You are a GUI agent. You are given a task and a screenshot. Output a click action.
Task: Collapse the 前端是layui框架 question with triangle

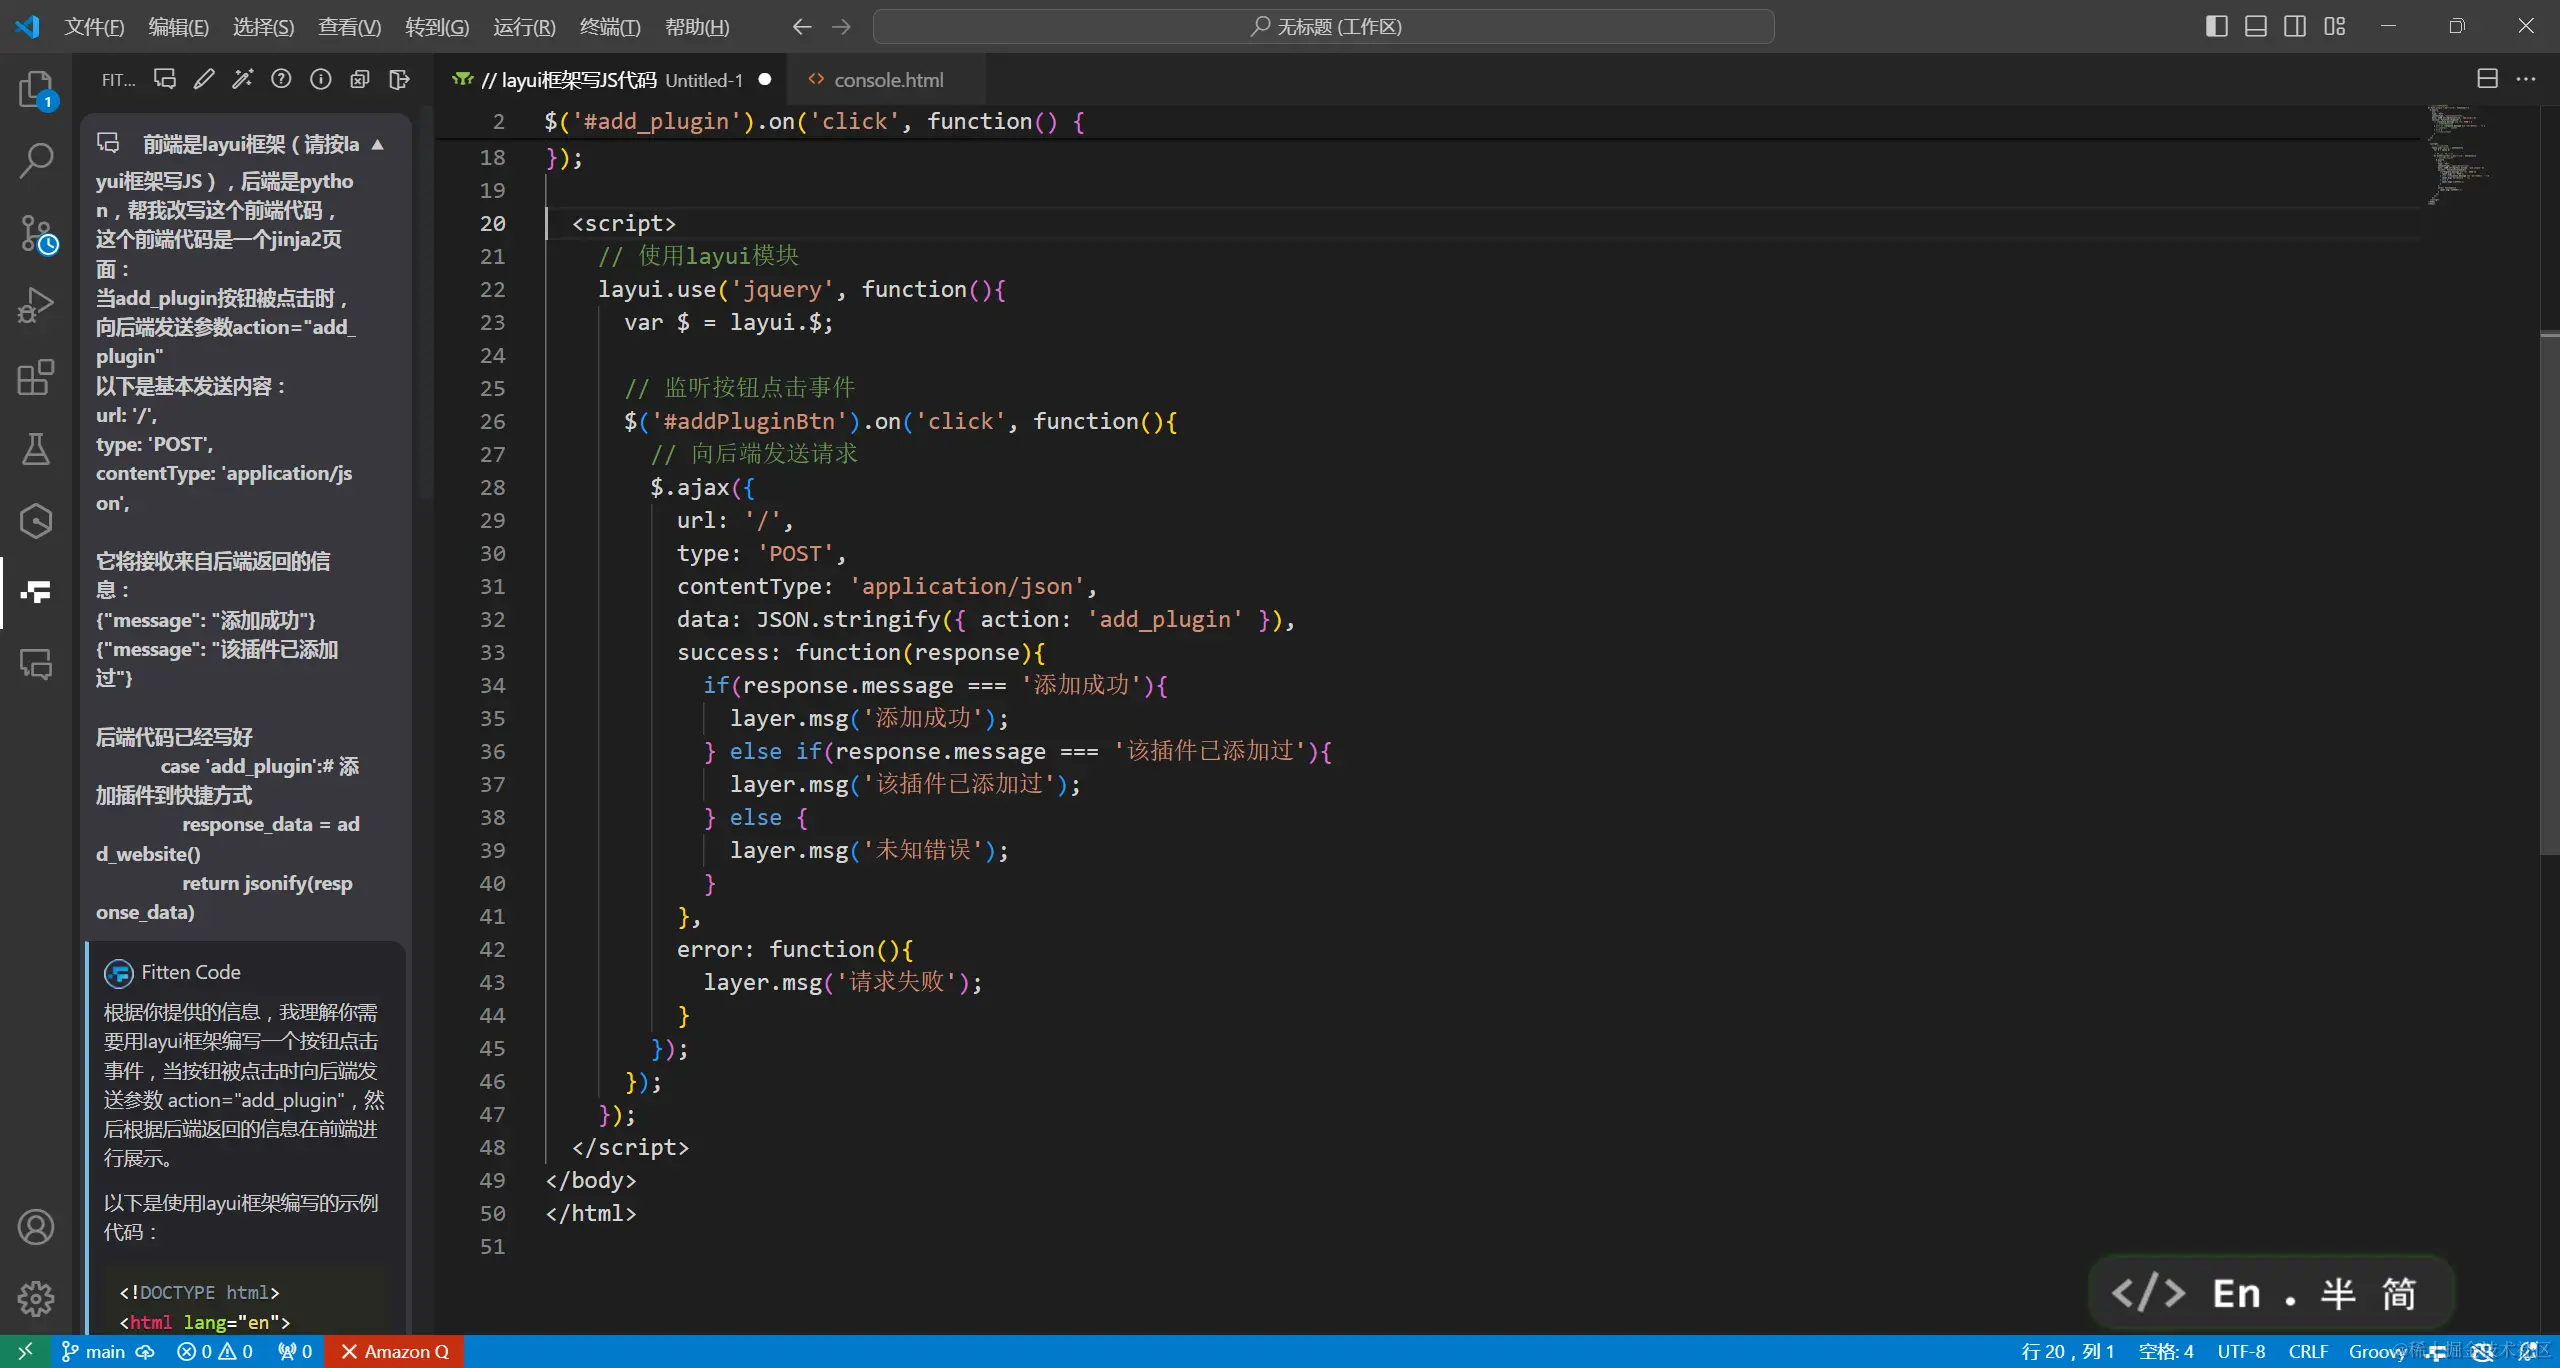click(378, 144)
